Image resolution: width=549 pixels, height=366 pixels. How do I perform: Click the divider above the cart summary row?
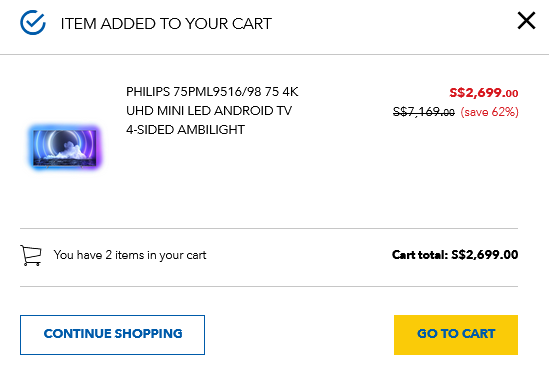click(269, 228)
